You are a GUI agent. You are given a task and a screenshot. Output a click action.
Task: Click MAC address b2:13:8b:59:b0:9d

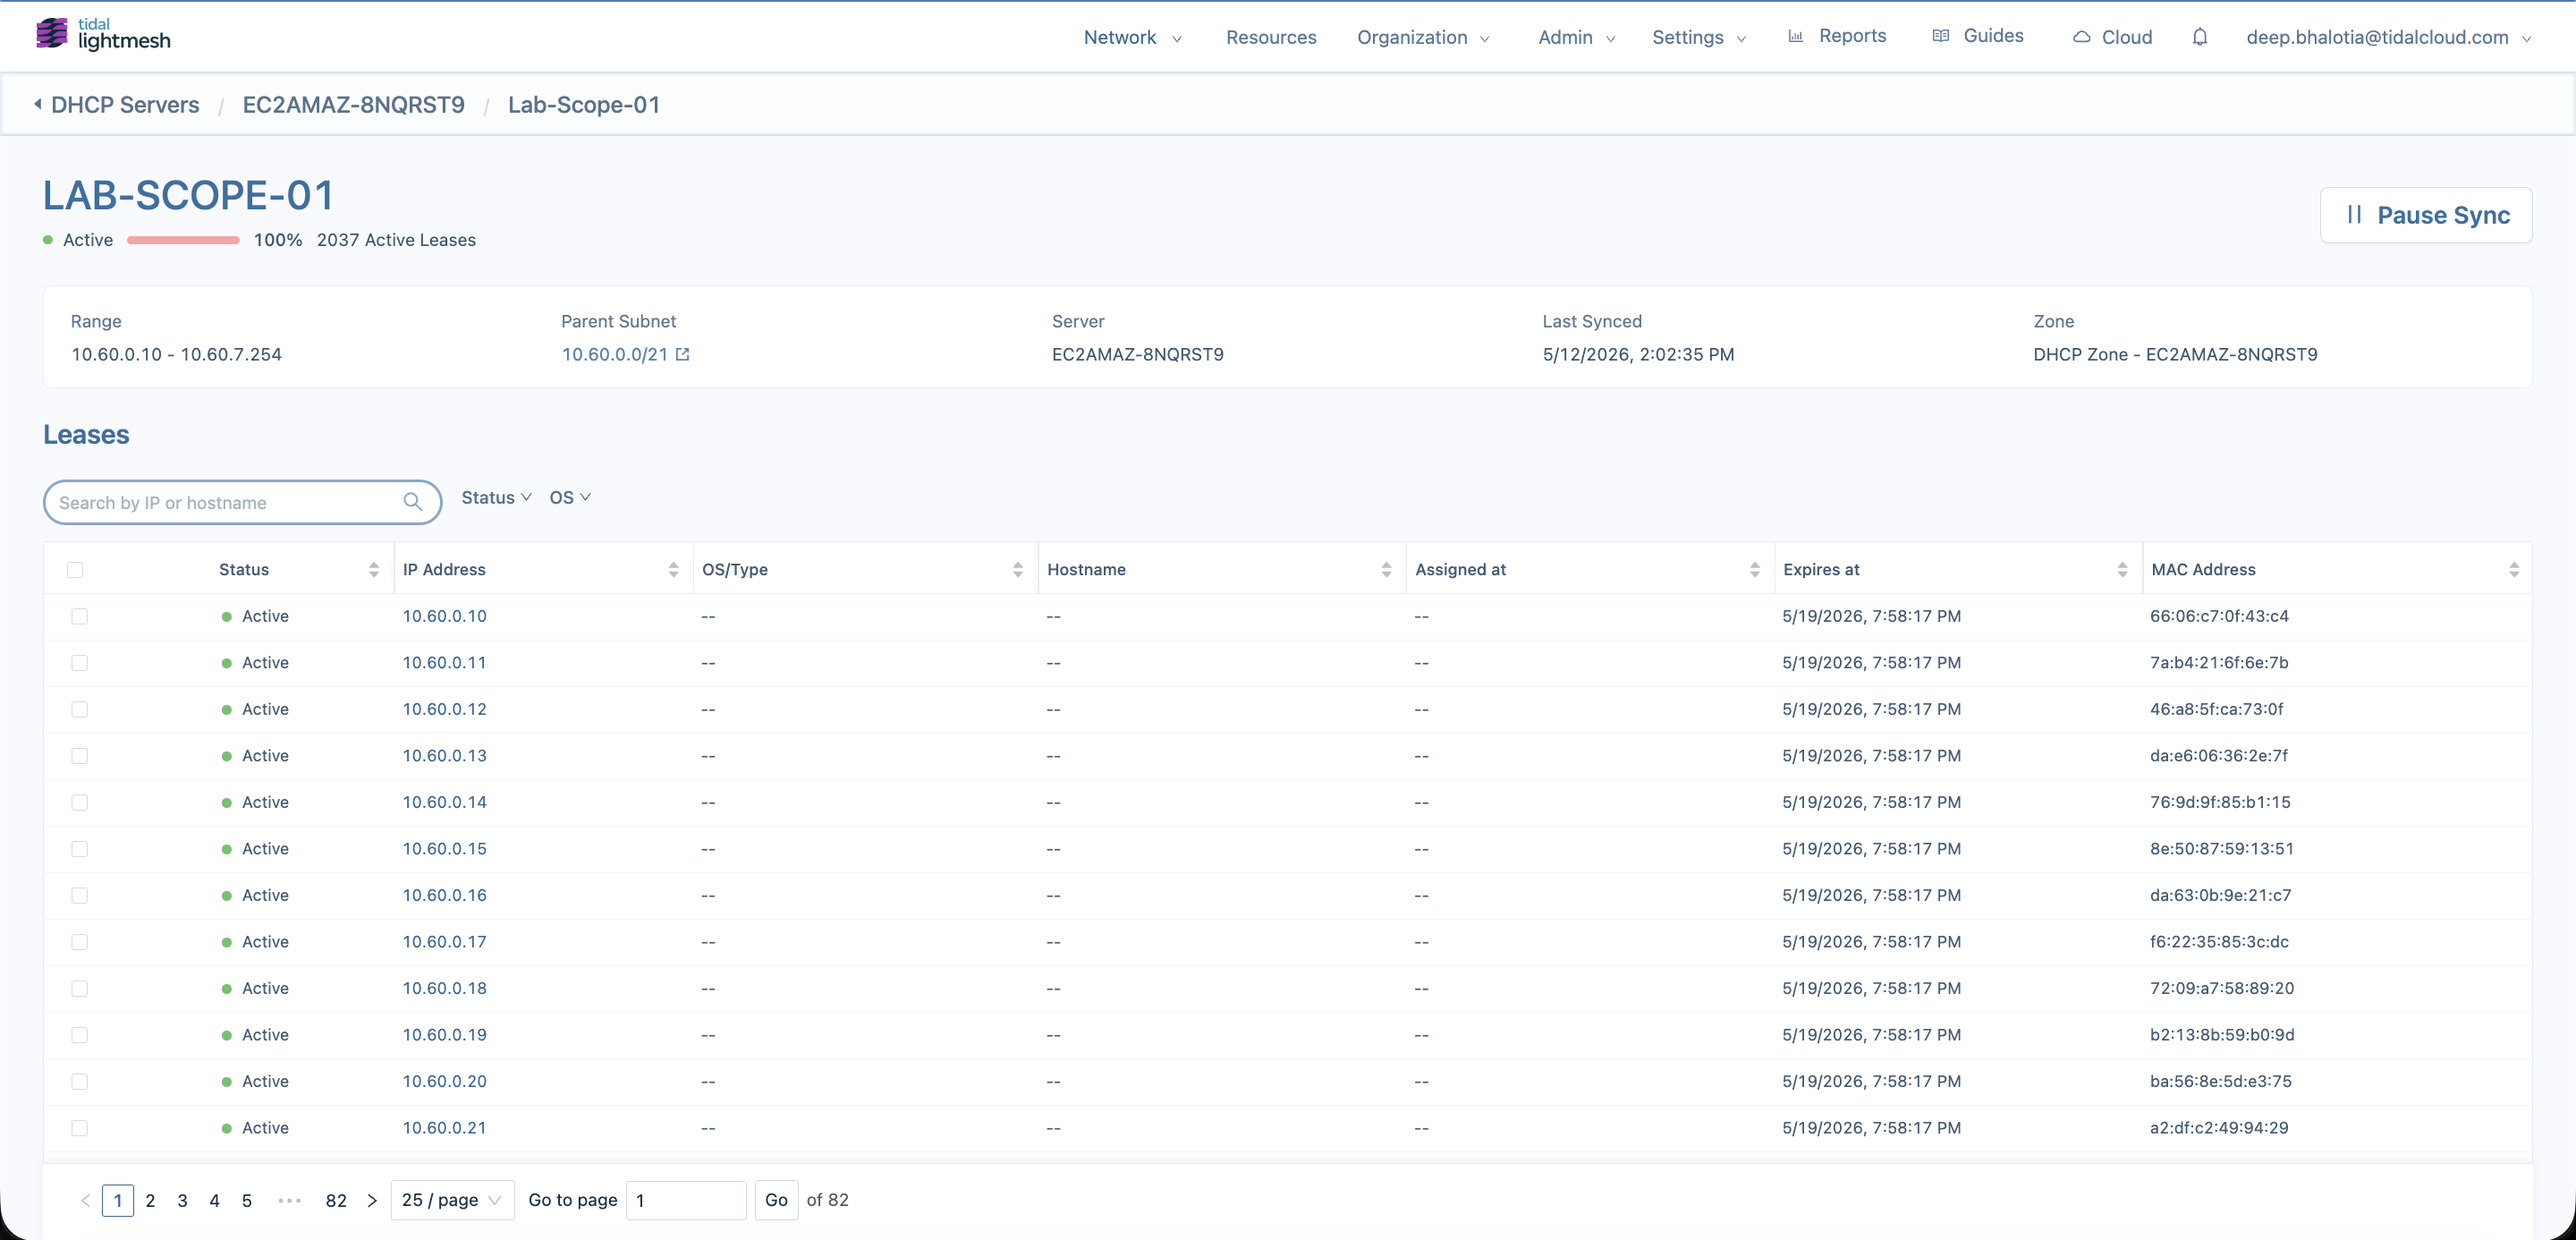point(2222,1034)
